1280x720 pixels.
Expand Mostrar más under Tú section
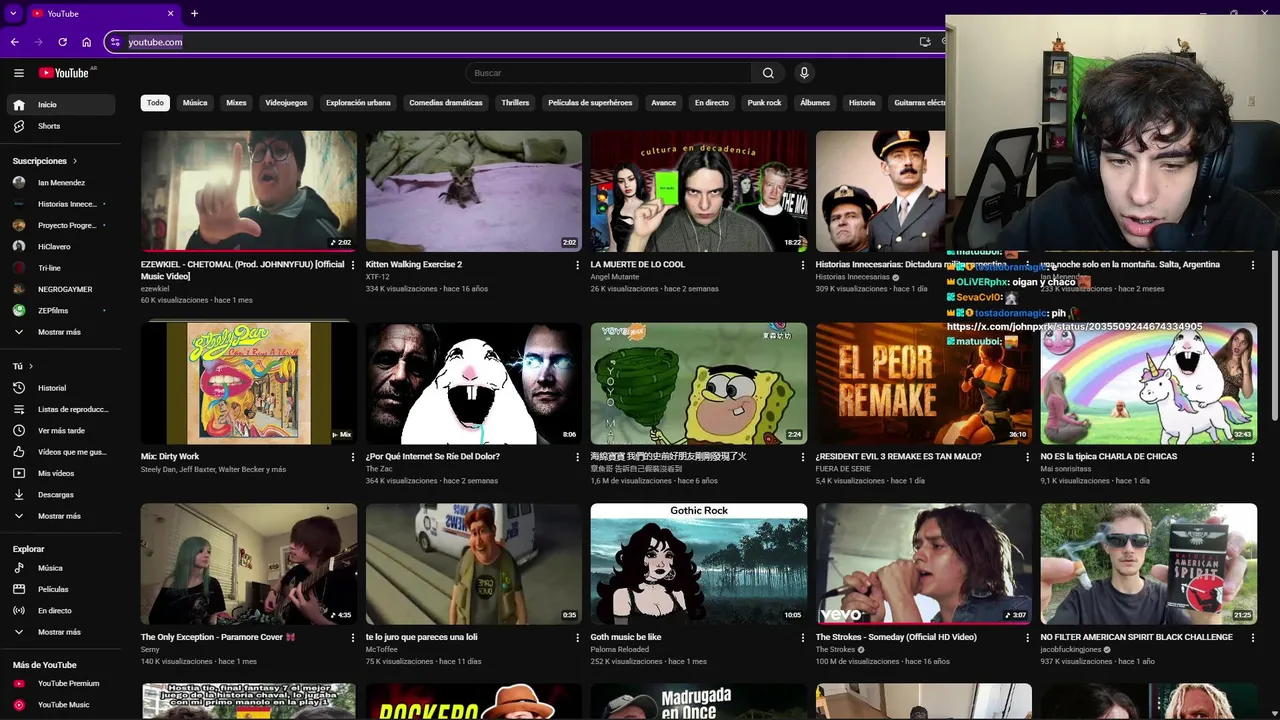pos(62,516)
